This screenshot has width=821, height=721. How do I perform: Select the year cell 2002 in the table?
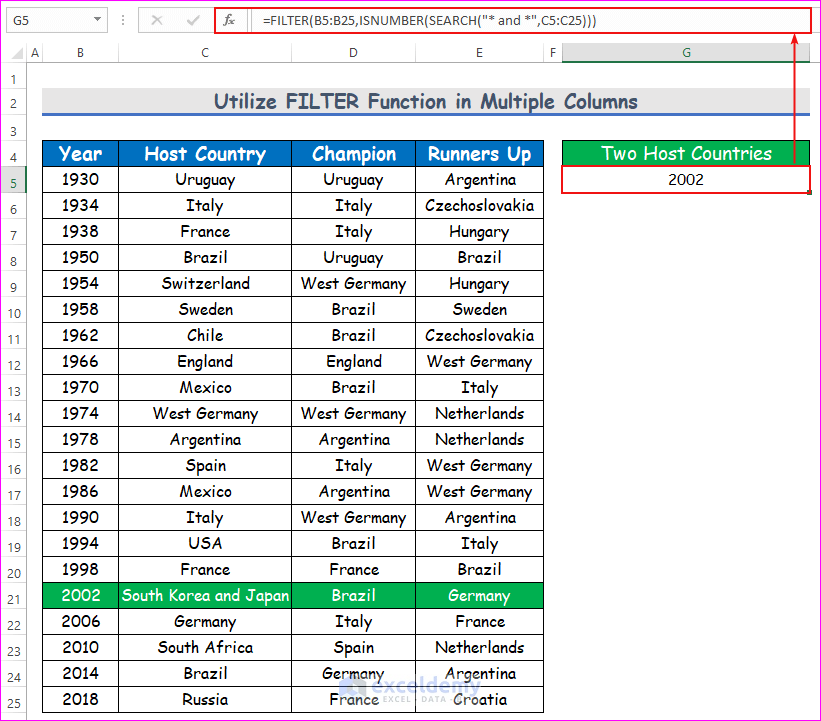click(x=80, y=595)
